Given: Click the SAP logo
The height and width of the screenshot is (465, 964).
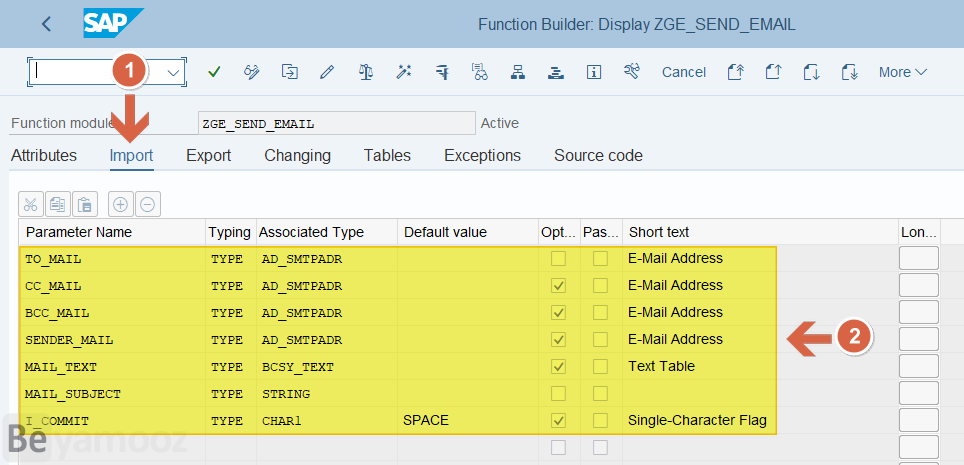Looking at the screenshot, I should [x=114, y=23].
